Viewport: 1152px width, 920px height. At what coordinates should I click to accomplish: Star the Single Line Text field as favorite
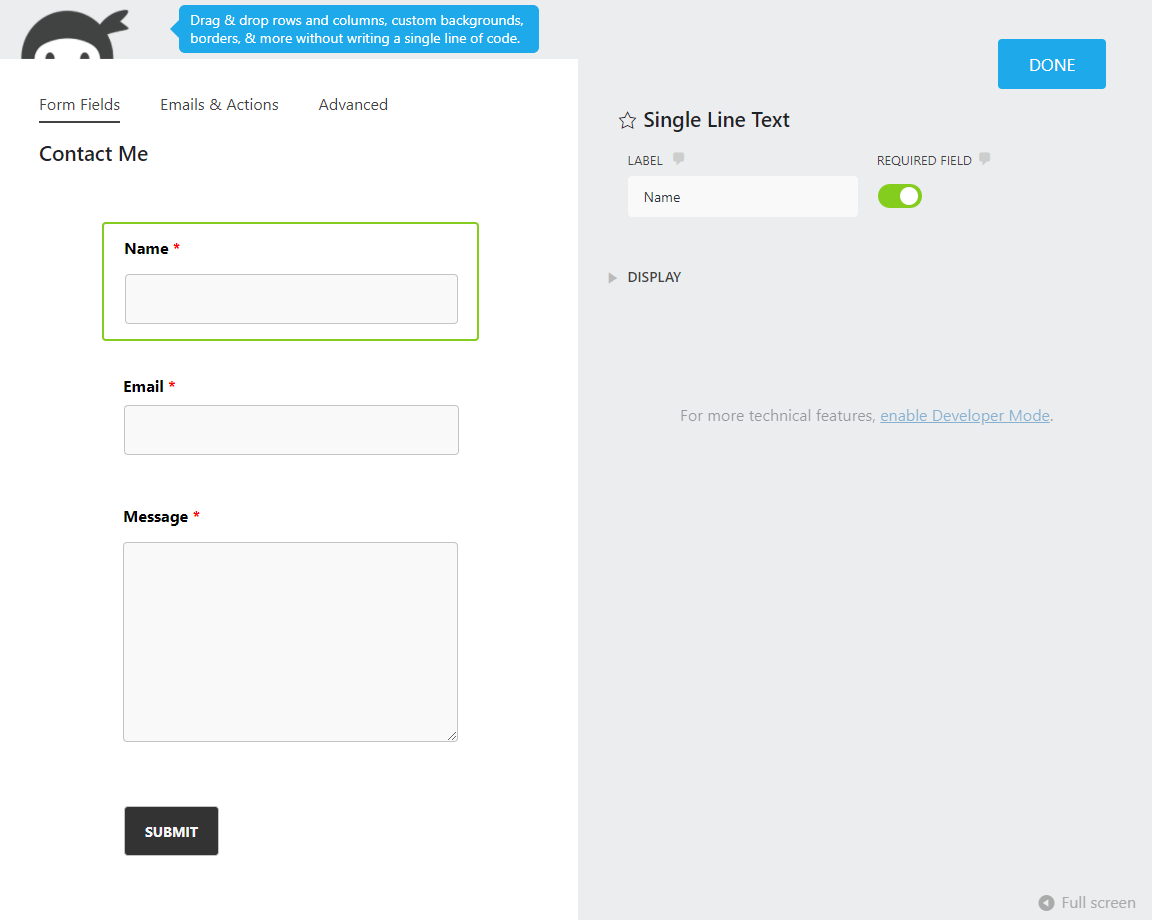pyautogui.click(x=627, y=119)
